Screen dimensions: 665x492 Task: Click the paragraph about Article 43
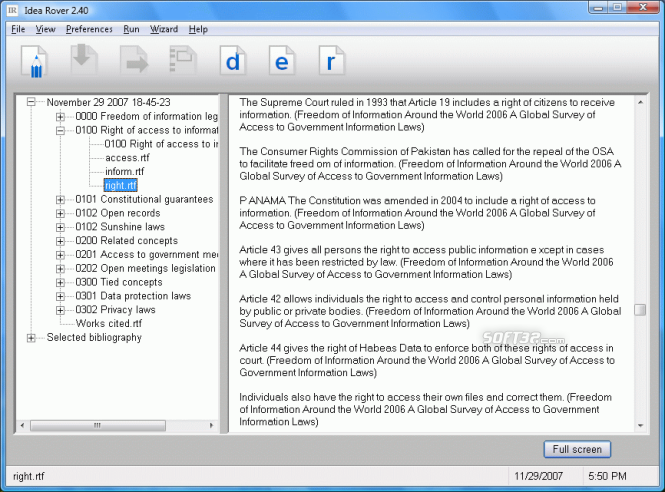[427, 262]
